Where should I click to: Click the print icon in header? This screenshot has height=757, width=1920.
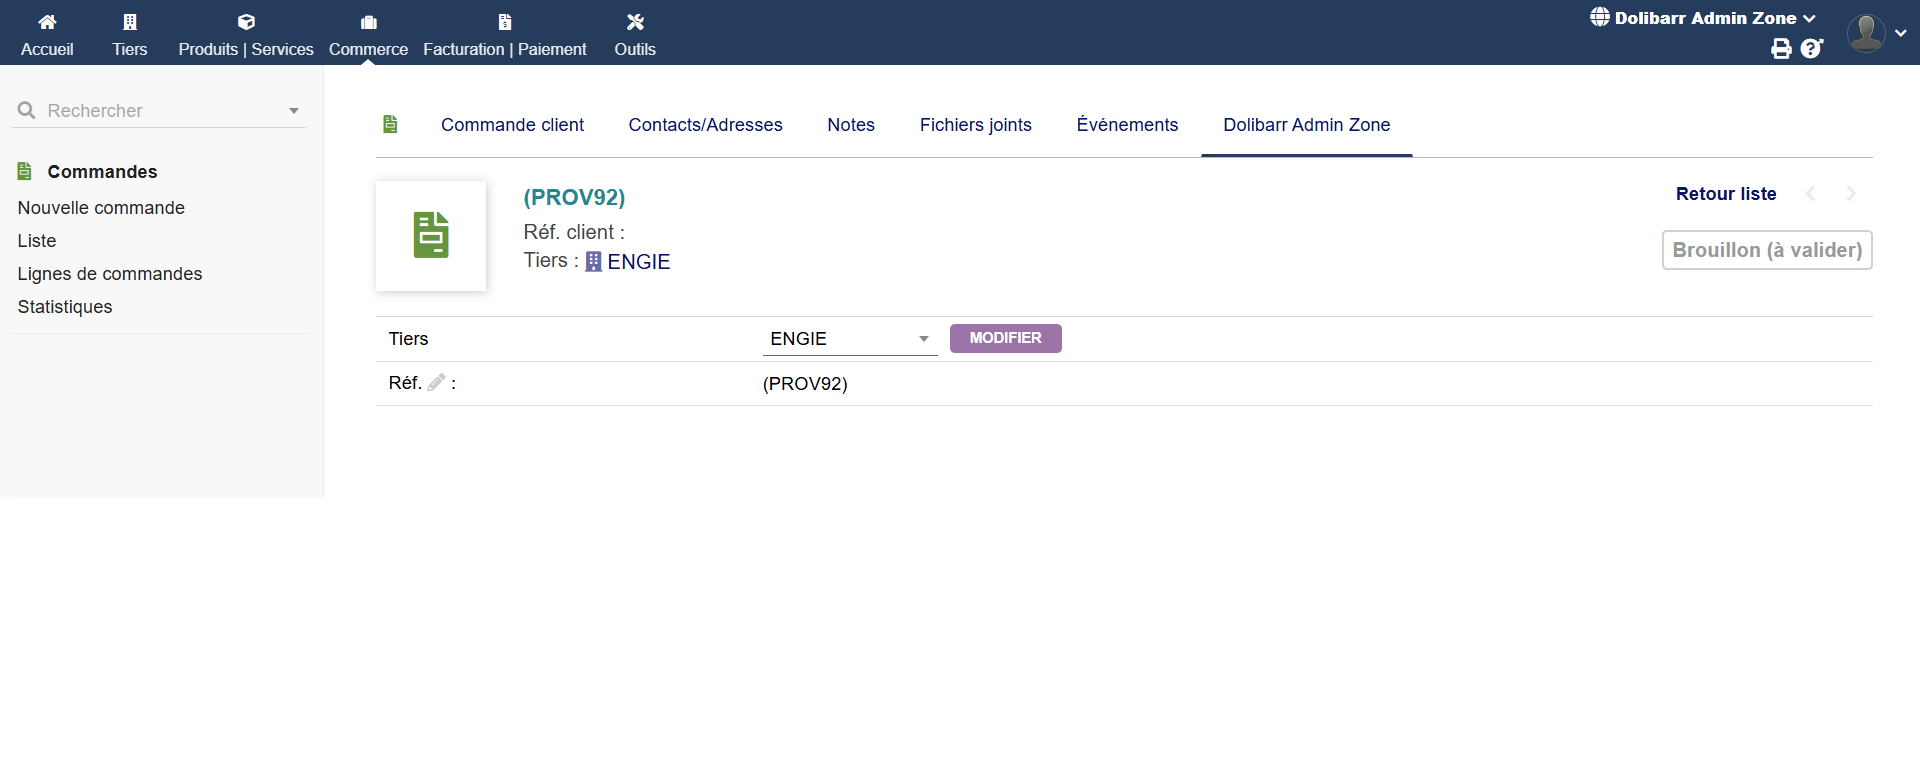click(x=1781, y=49)
